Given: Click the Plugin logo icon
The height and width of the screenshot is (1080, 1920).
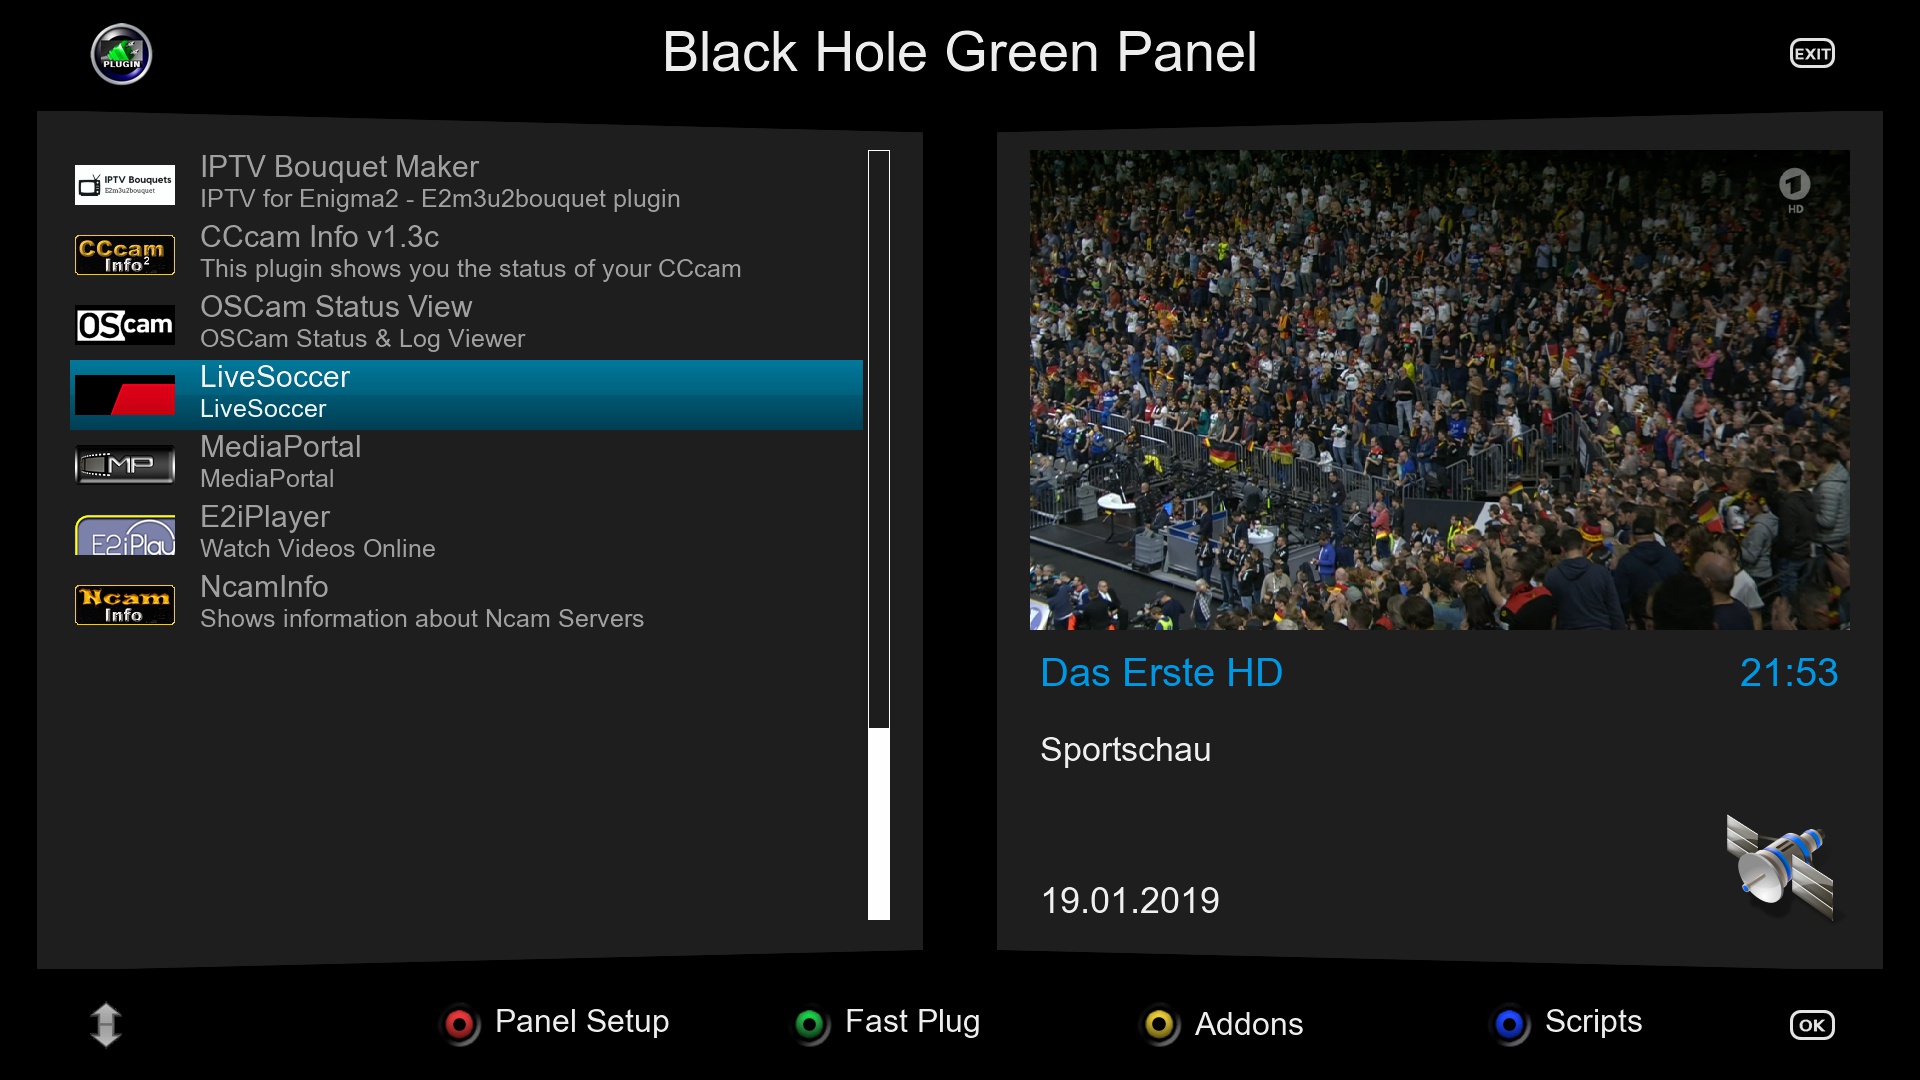Looking at the screenshot, I should click(x=121, y=54).
